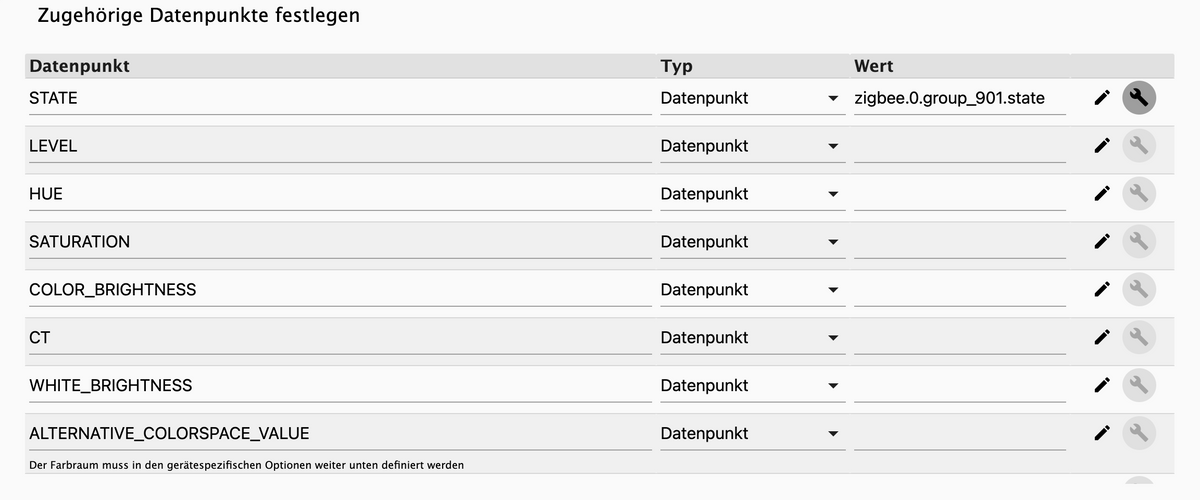The height and width of the screenshot is (500, 1200).
Task: Expand the Typ dropdown for SATURATION
Action: (x=749, y=242)
